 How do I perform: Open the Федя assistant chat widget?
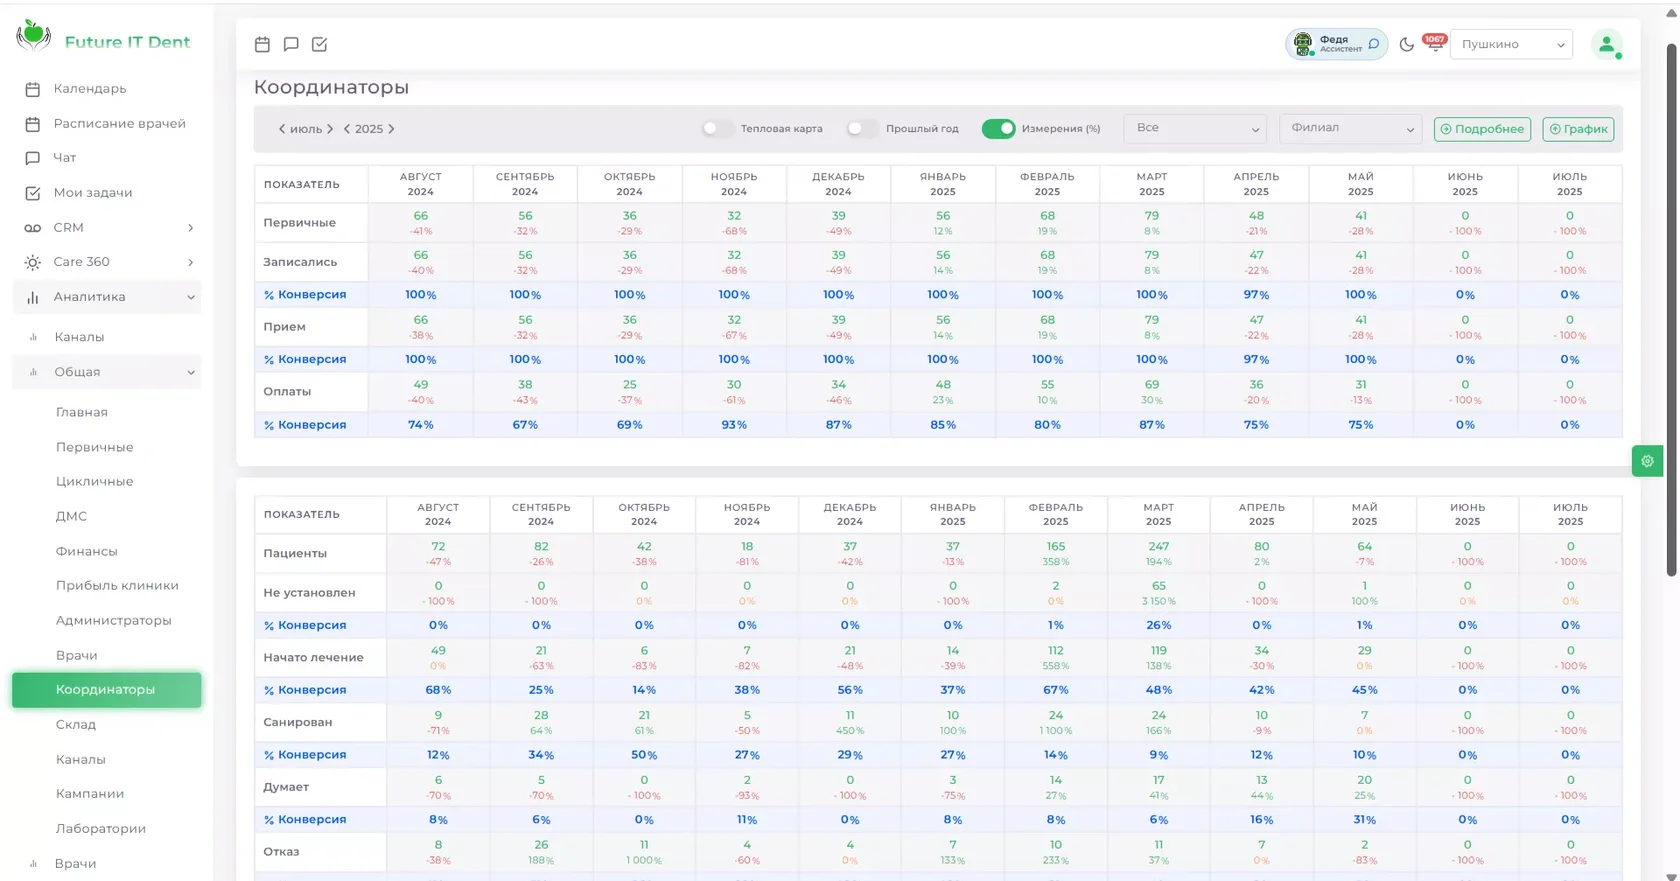(1336, 44)
